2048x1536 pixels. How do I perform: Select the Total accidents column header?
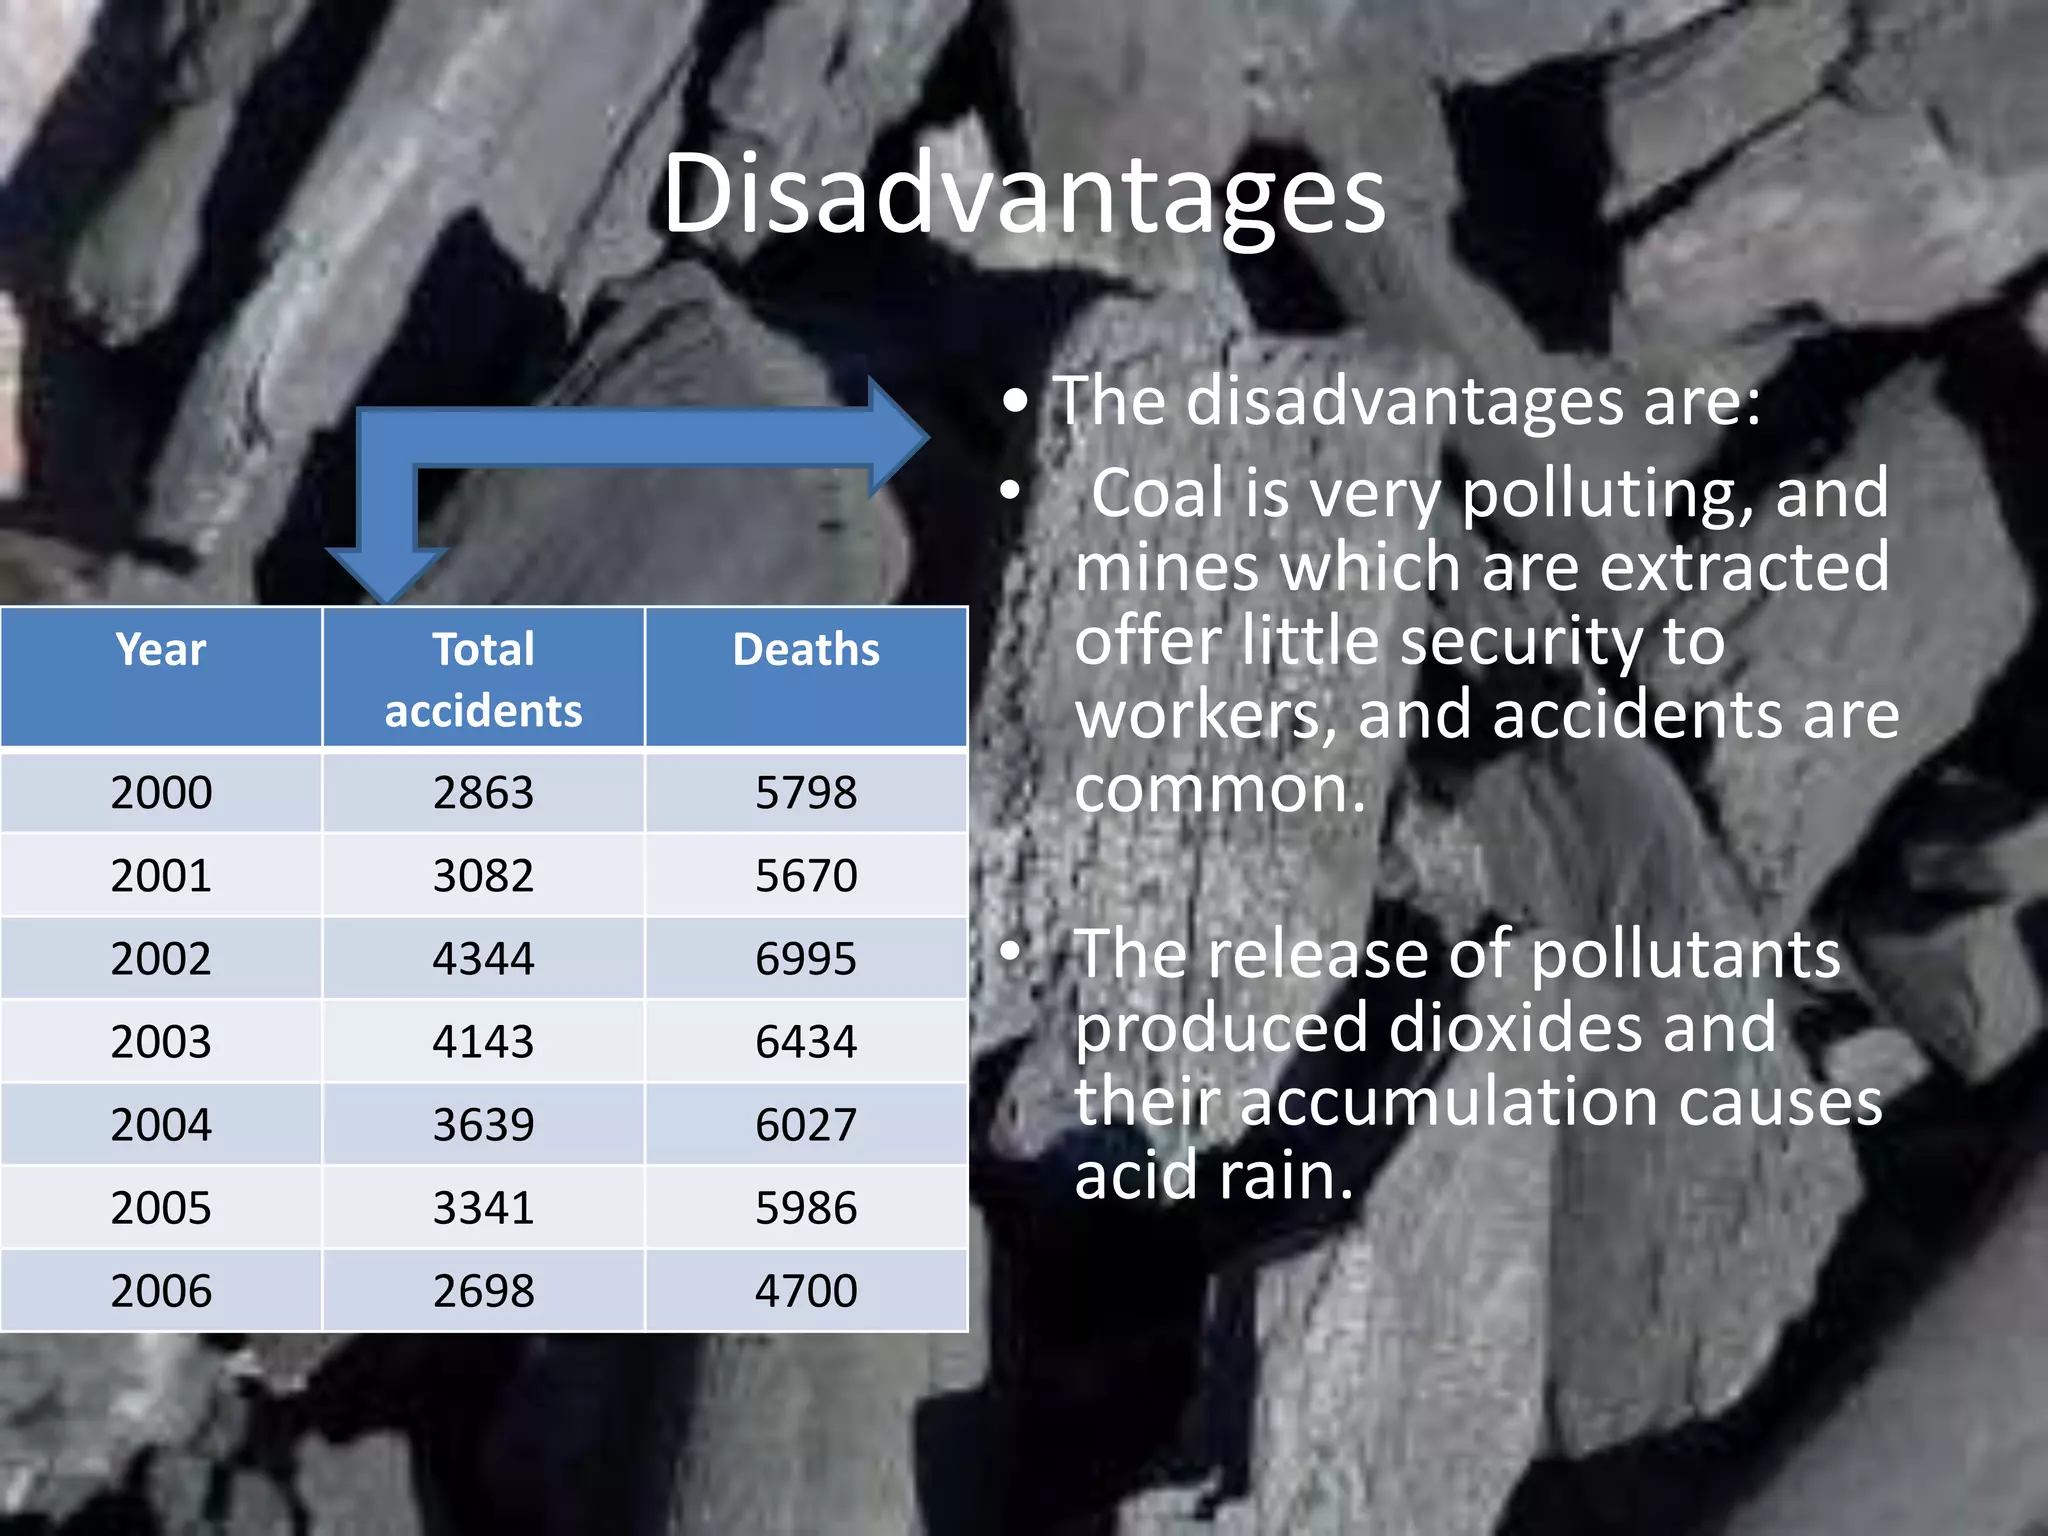(484, 677)
